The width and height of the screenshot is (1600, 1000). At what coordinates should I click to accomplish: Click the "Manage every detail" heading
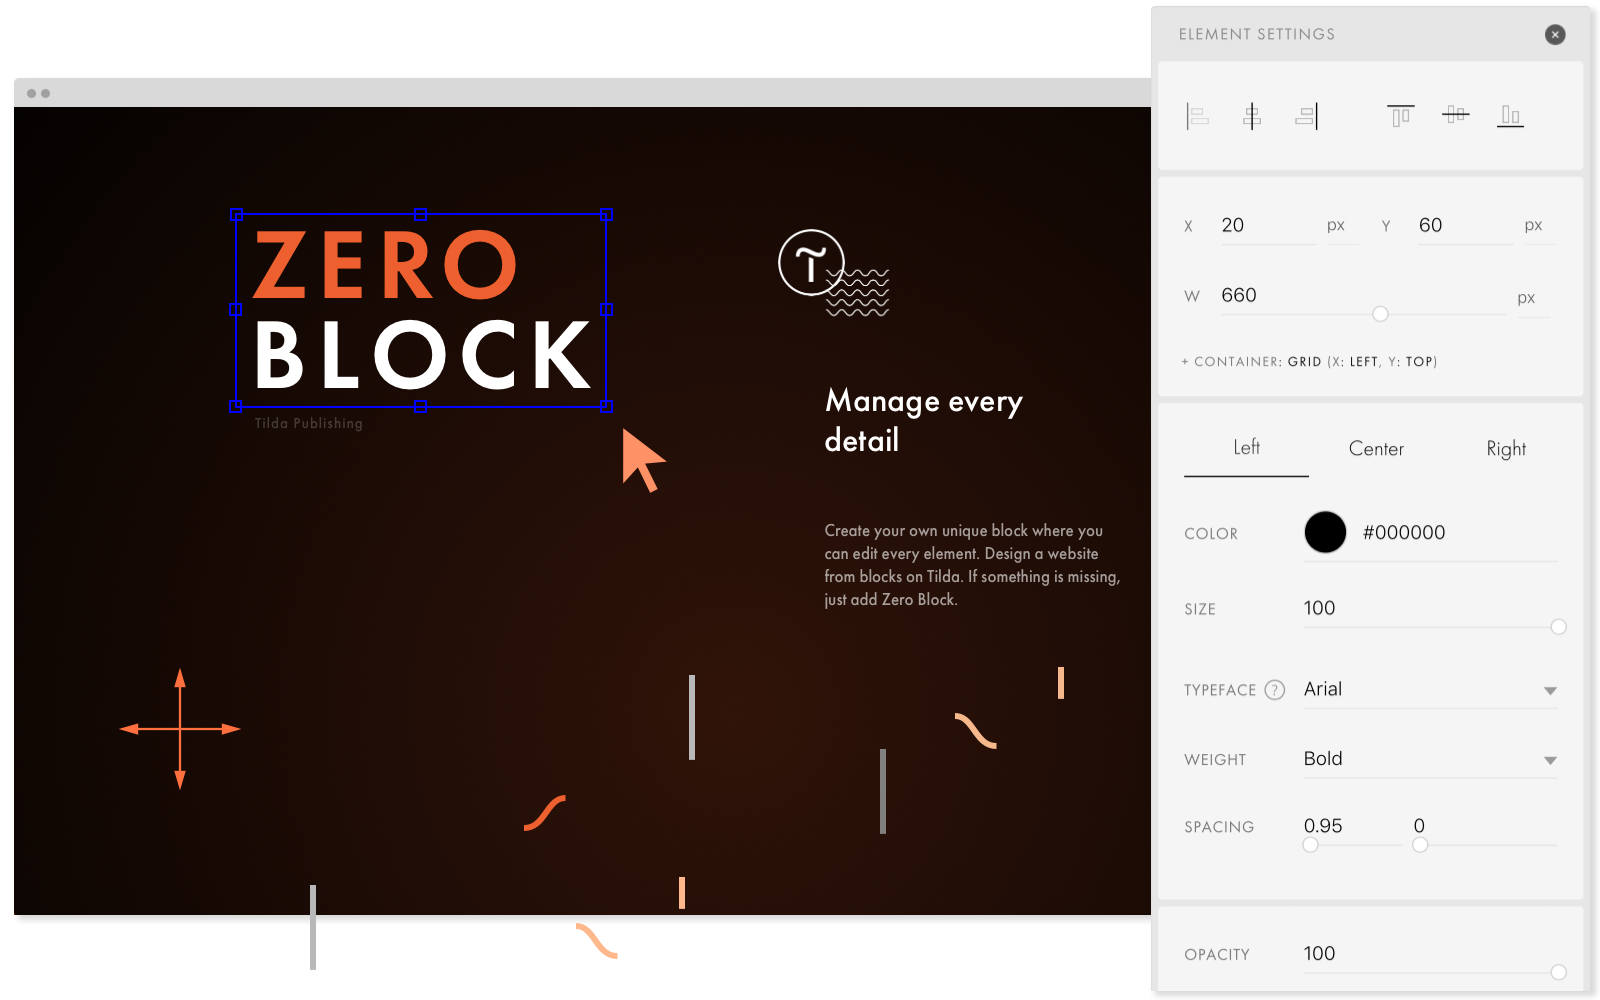click(x=923, y=420)
